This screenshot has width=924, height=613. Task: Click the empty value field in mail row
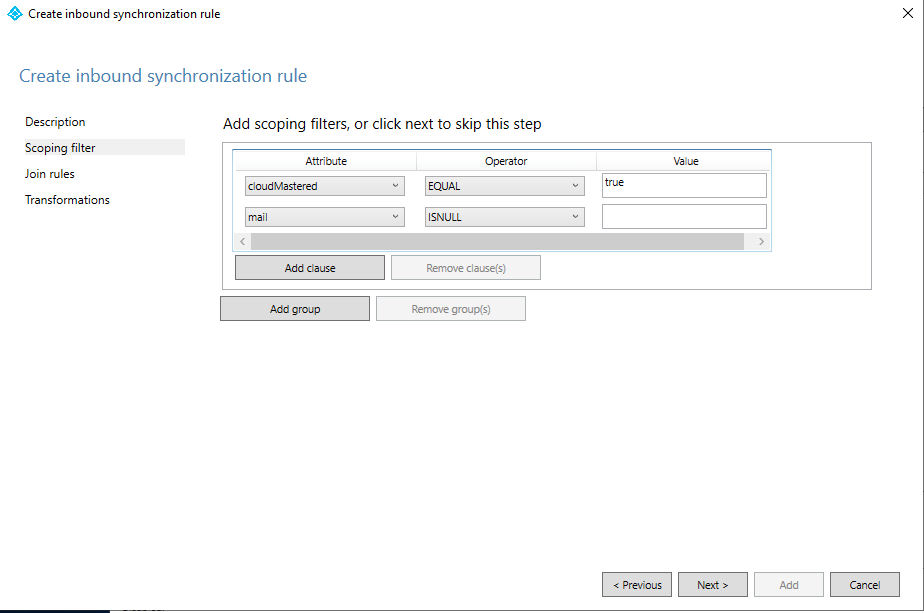[684, 216]
